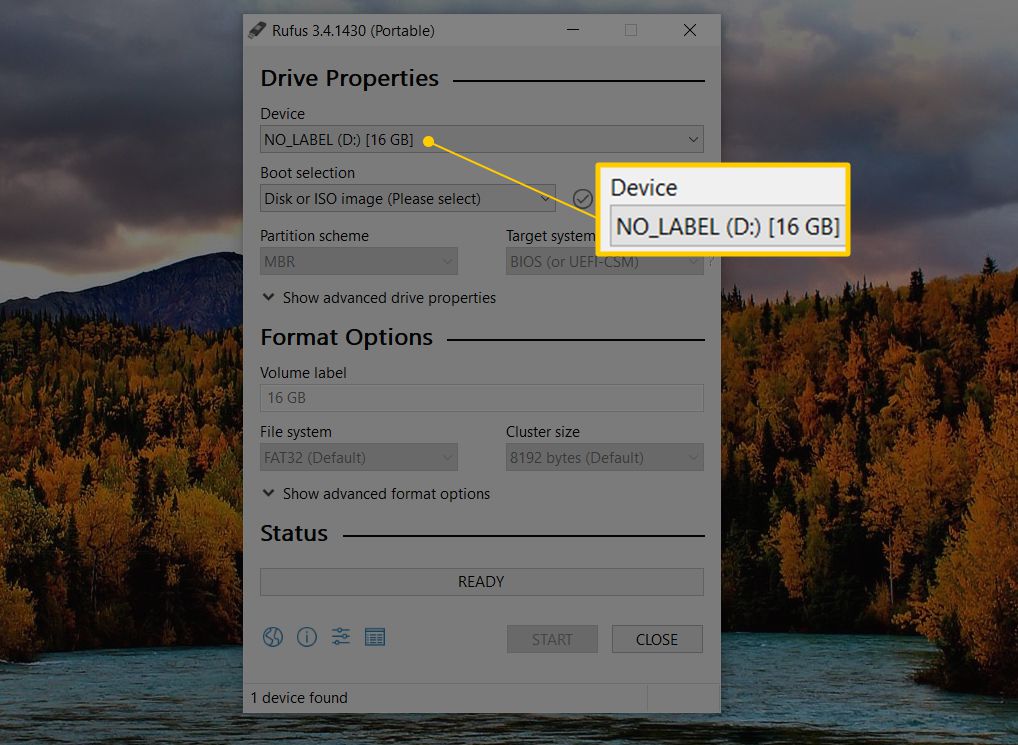
Task: Open the Rufus settings sliders icon
Action: click(341, 637)
